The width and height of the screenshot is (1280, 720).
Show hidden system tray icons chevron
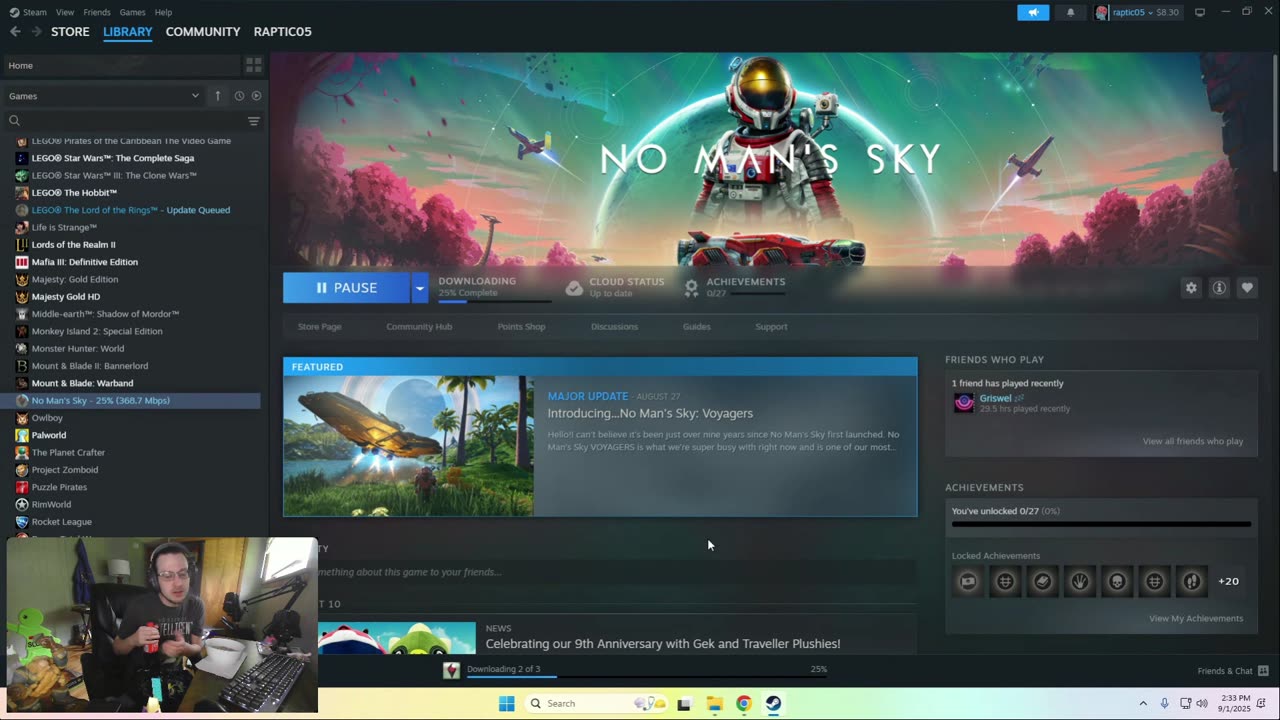(1143, 703)
